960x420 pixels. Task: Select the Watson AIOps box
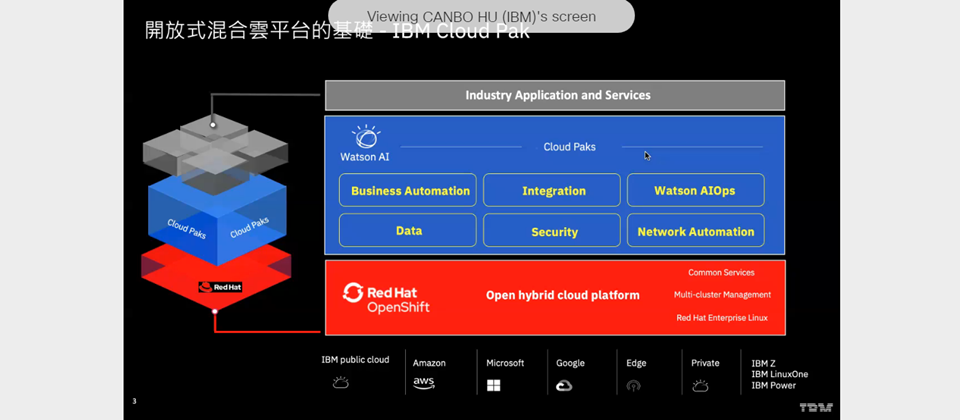click(696, 190)
